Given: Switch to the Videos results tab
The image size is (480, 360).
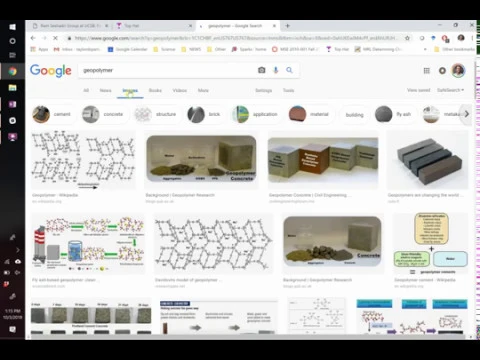Looking at the screenshot, I should [x=180, y=90].
